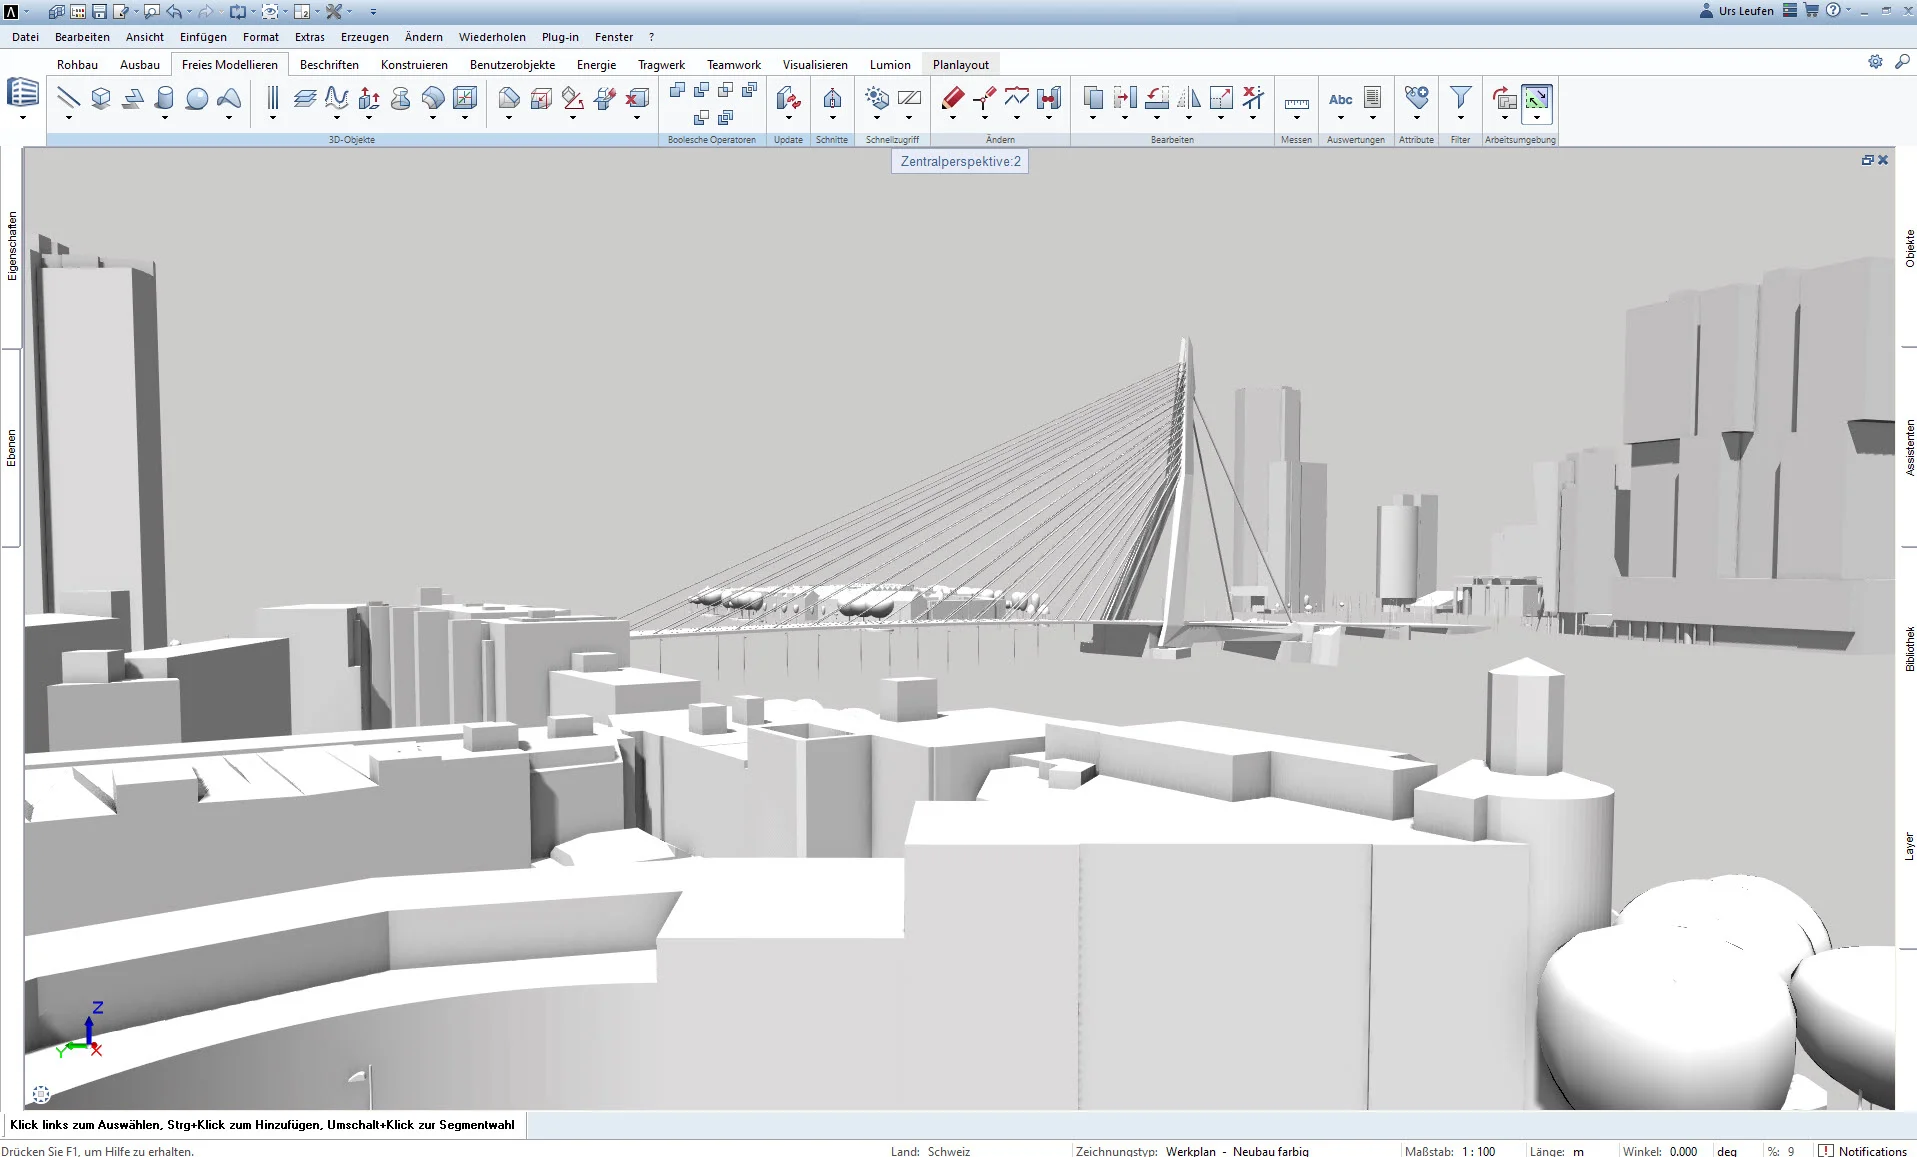Switch to the Visualisieren ribbon tab
The height and width of the screenshot is (1157, 1917).
[815, 64]
